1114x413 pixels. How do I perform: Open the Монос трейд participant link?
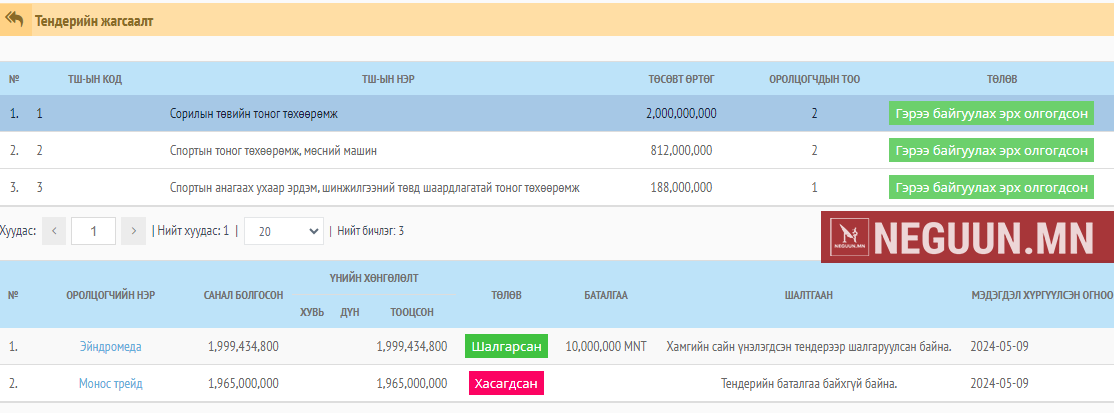[110, 383]
